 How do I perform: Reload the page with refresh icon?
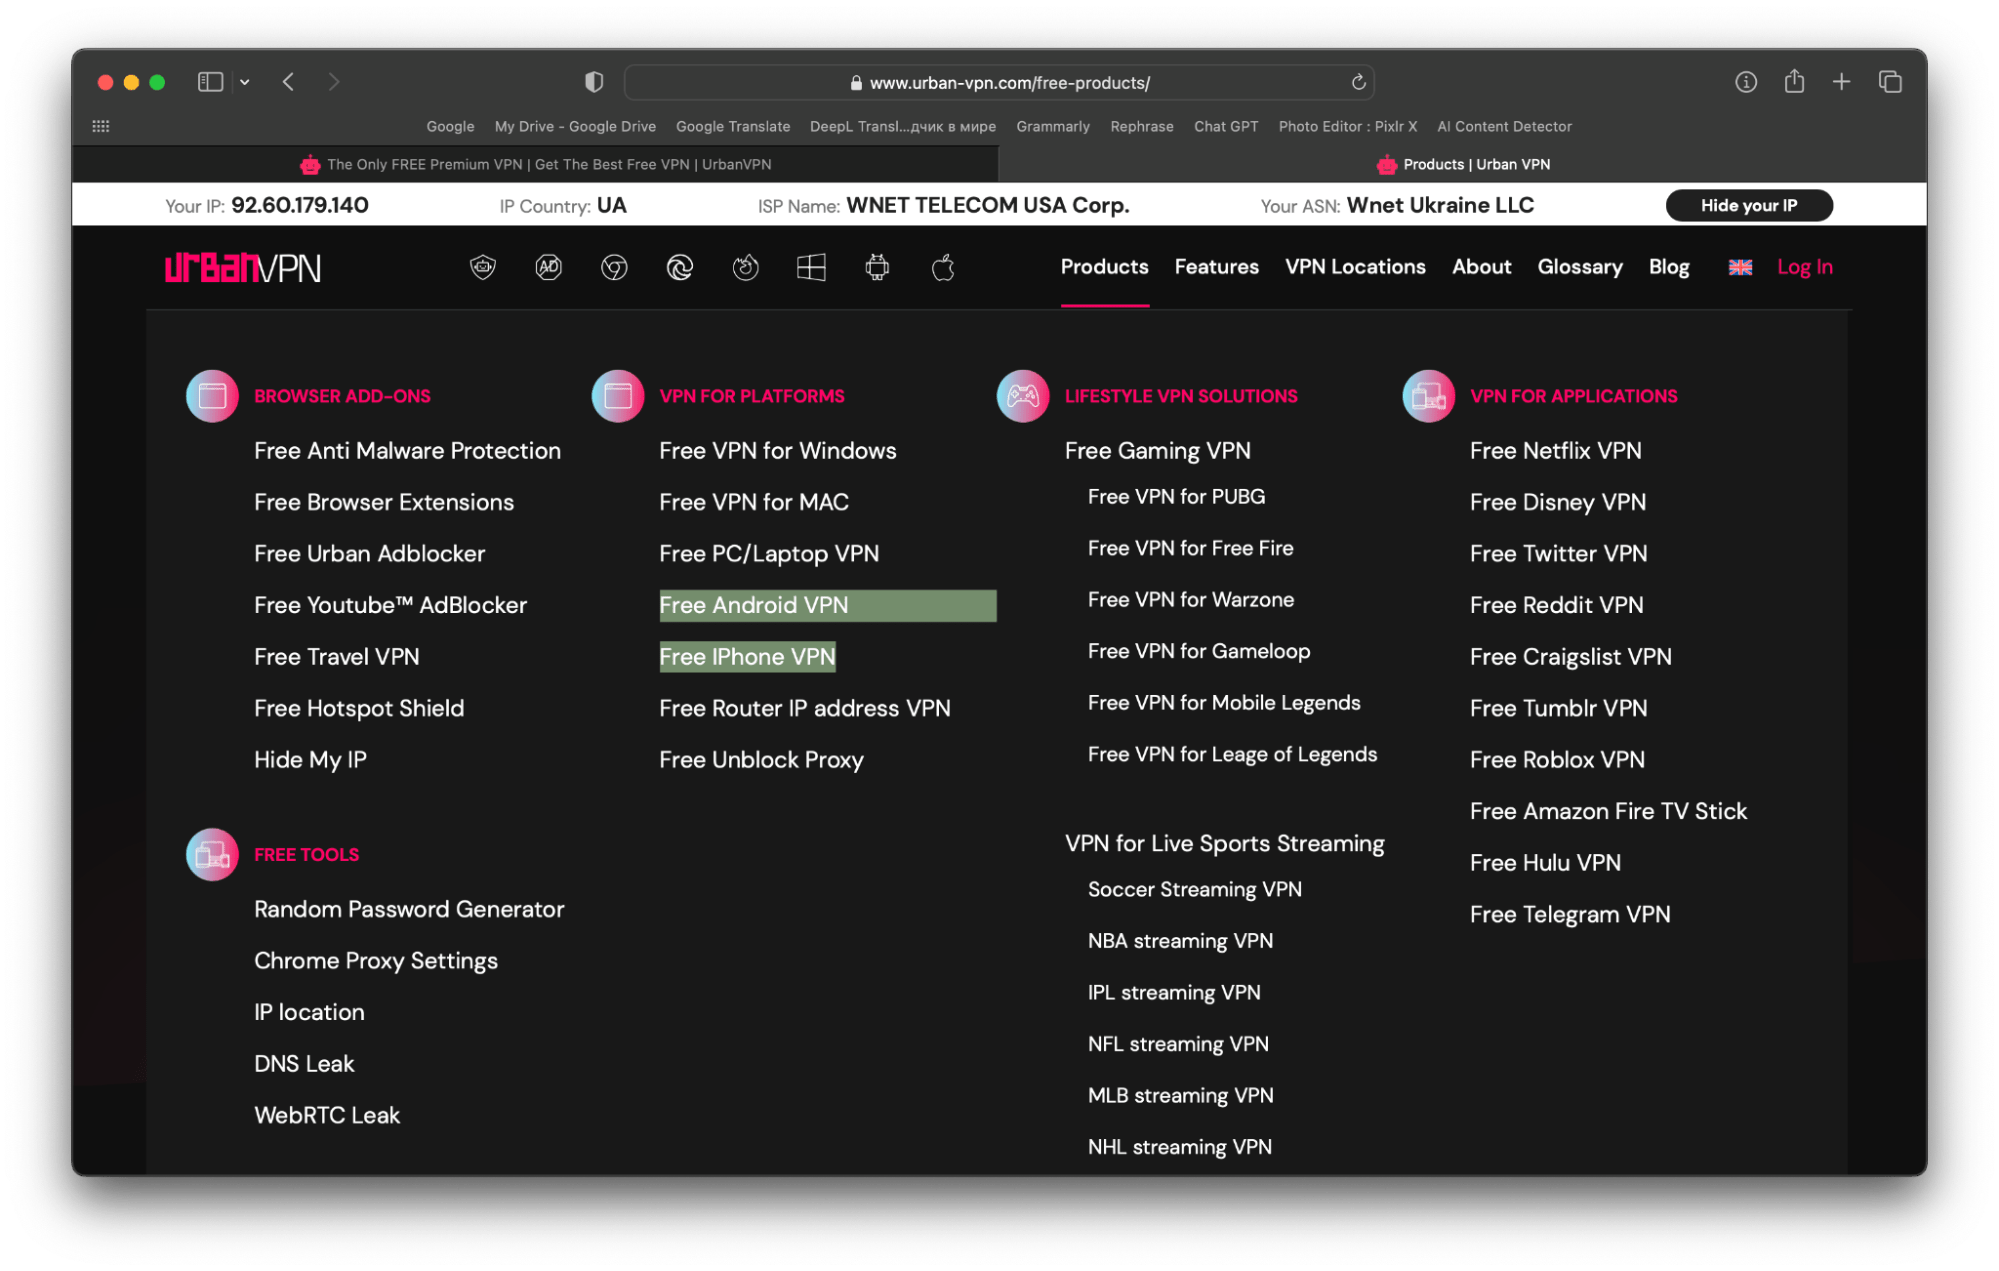1358,82
